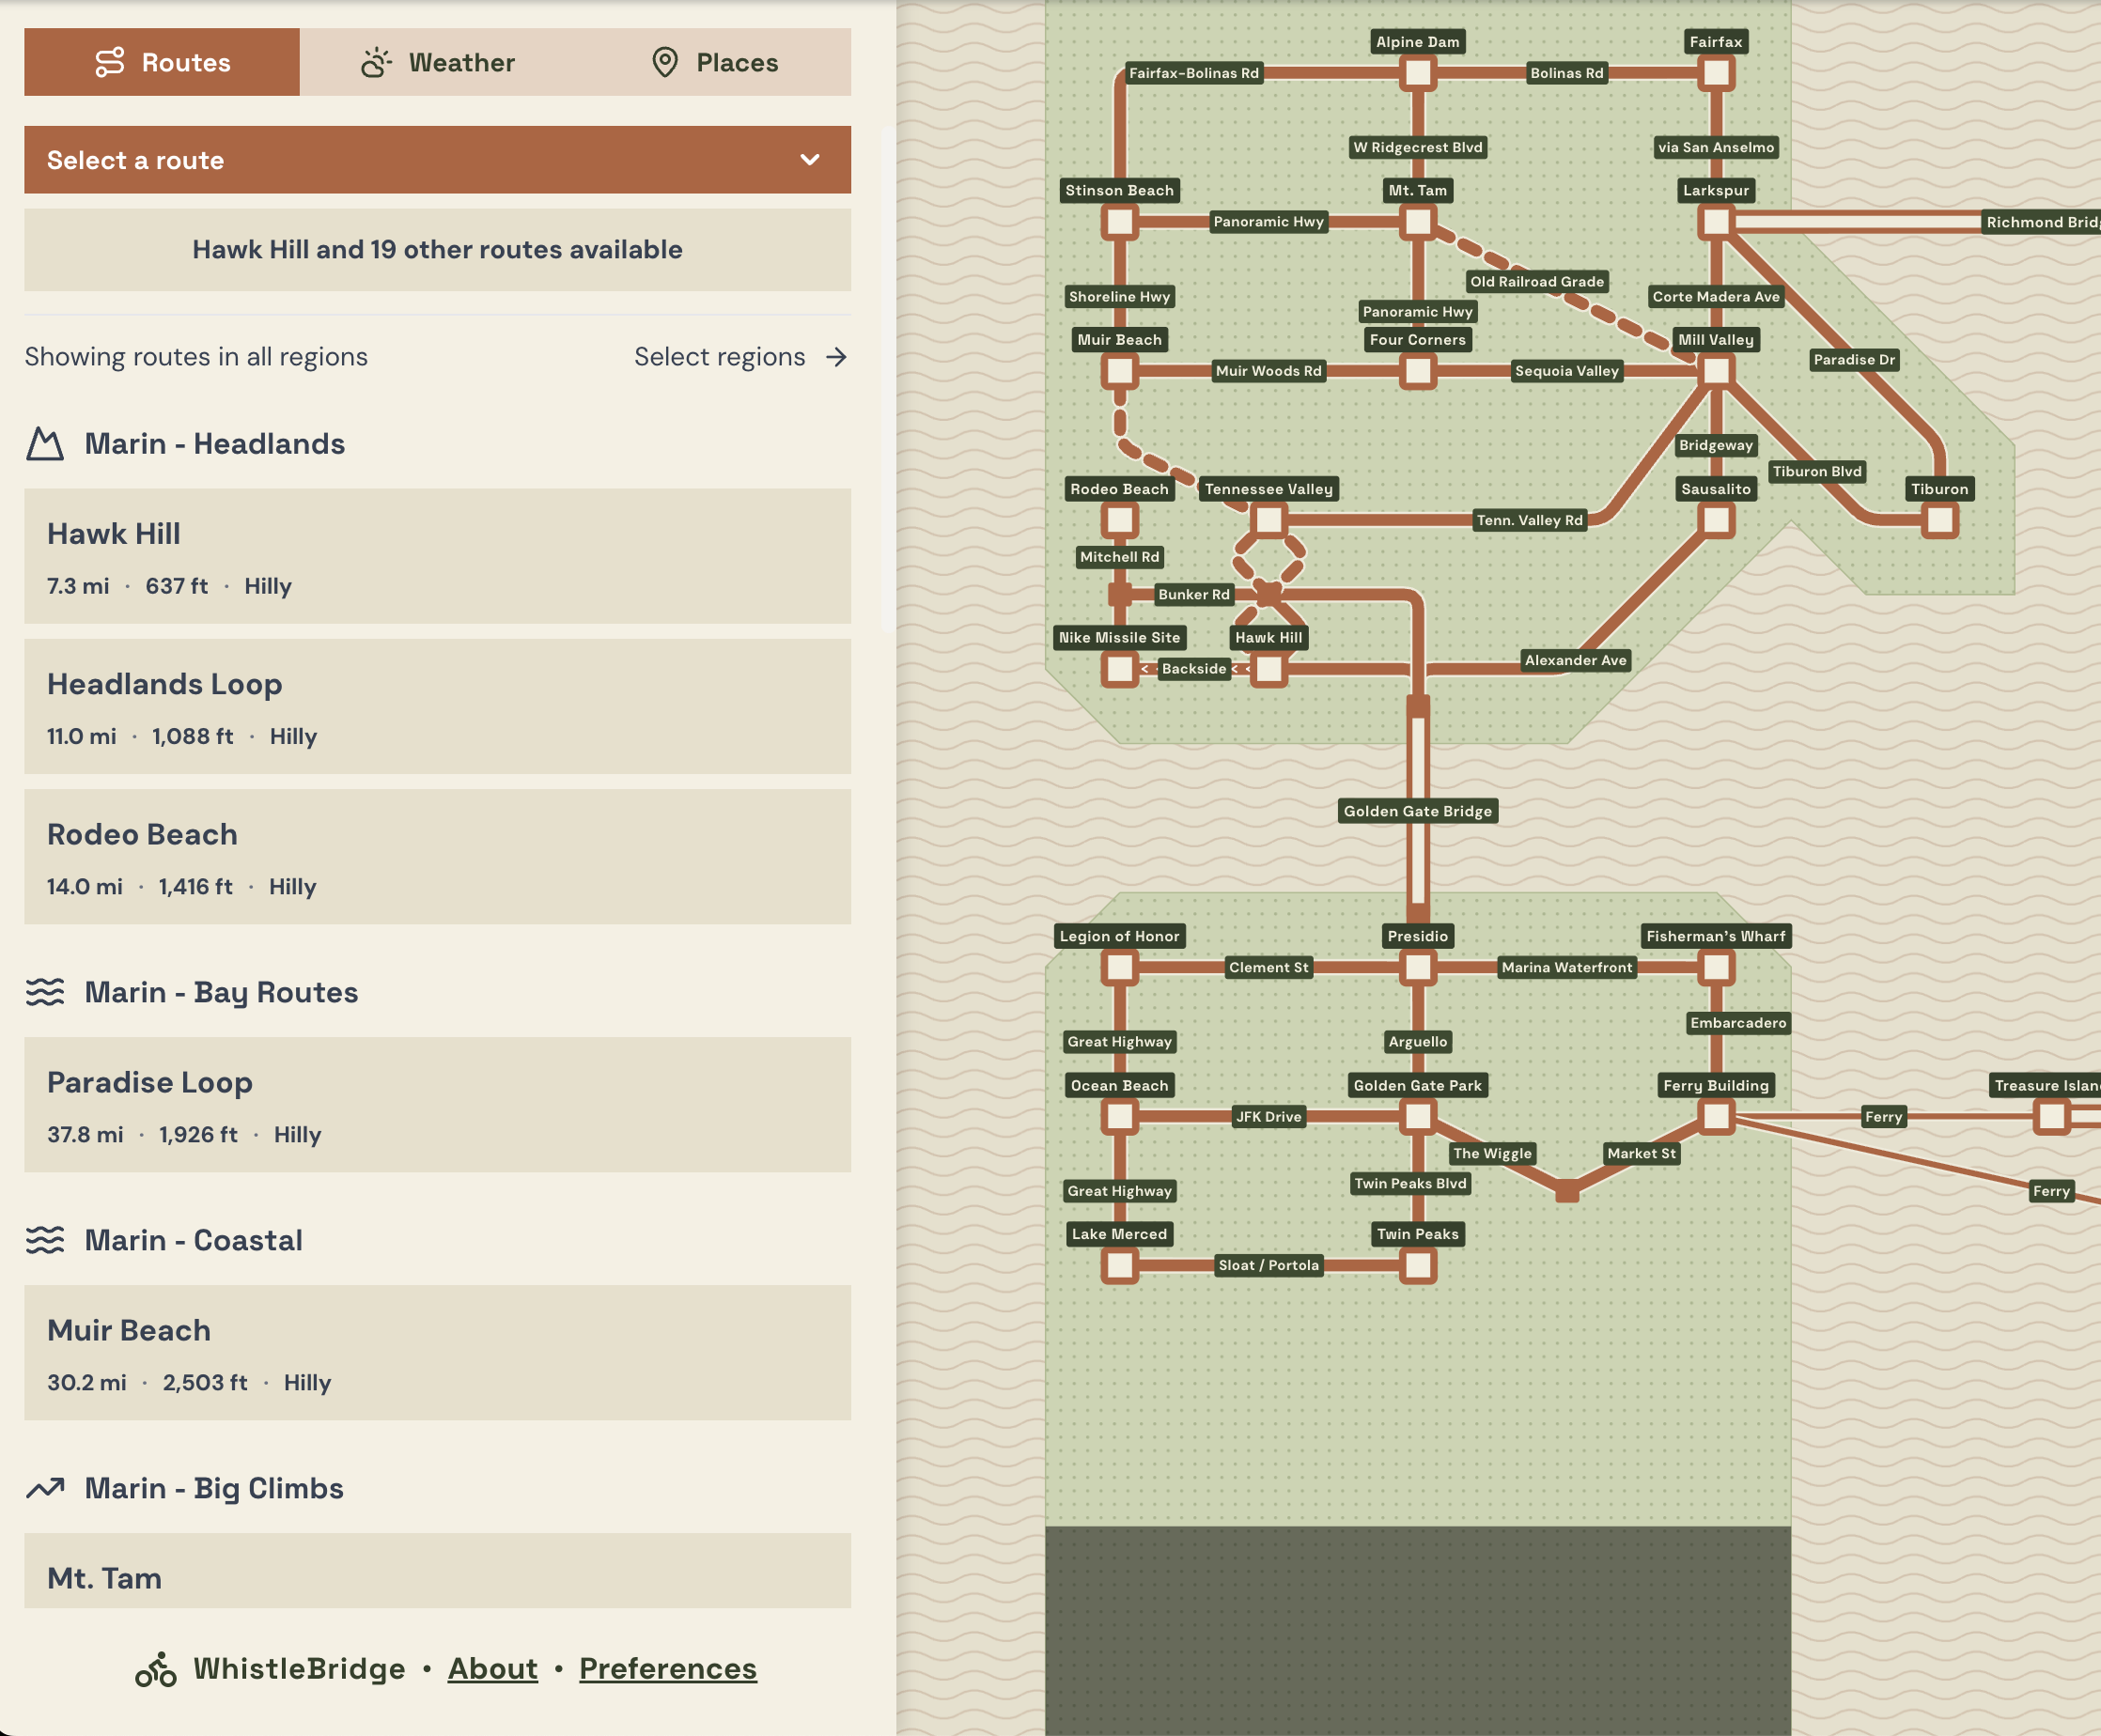Viewport: 2101px width, 1736px height.
Task: Click the waves icon beside Marin - Coastal
Action: click(x=45, y=1240)
